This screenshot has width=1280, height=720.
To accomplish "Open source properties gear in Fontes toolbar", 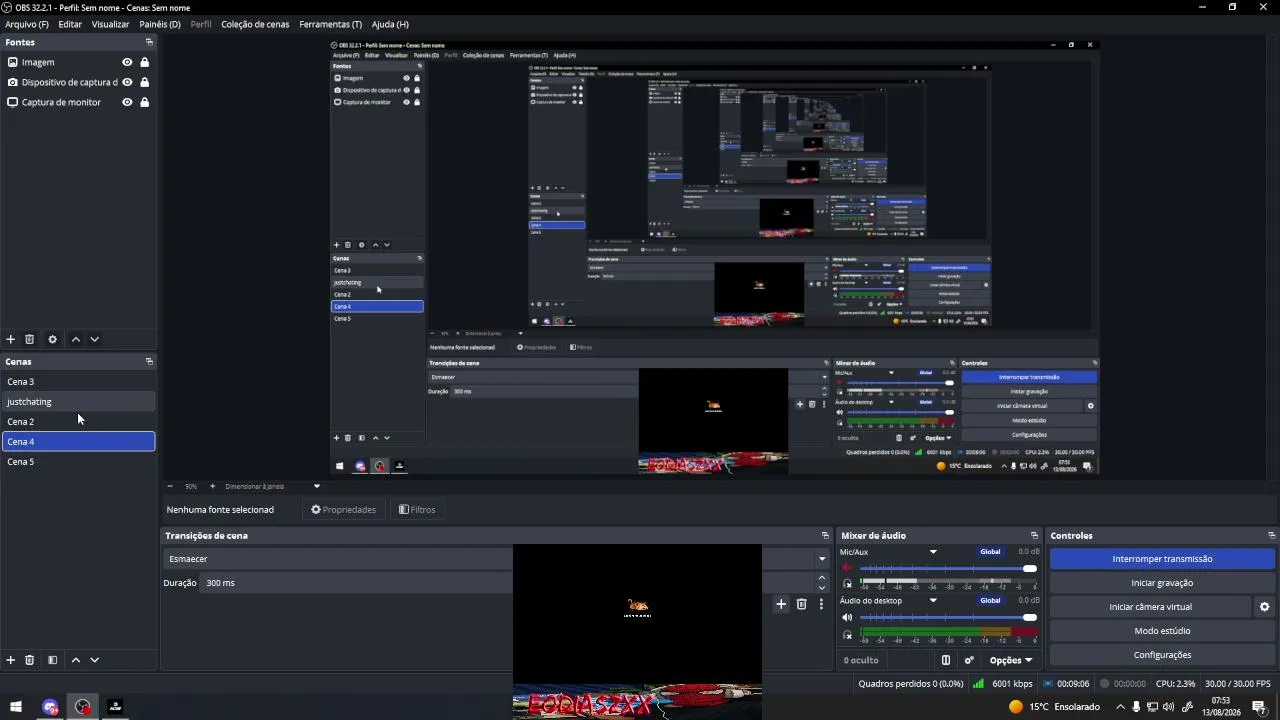I will tap(53, 340).
